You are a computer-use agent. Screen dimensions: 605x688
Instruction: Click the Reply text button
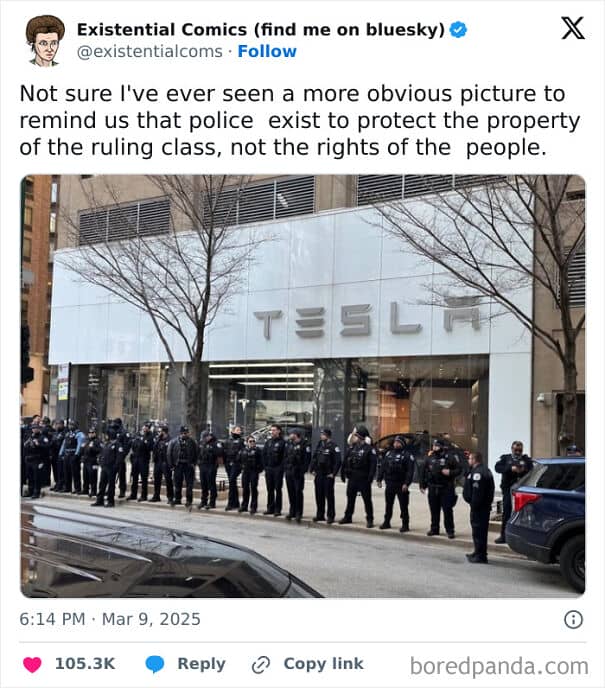point(201,663)
